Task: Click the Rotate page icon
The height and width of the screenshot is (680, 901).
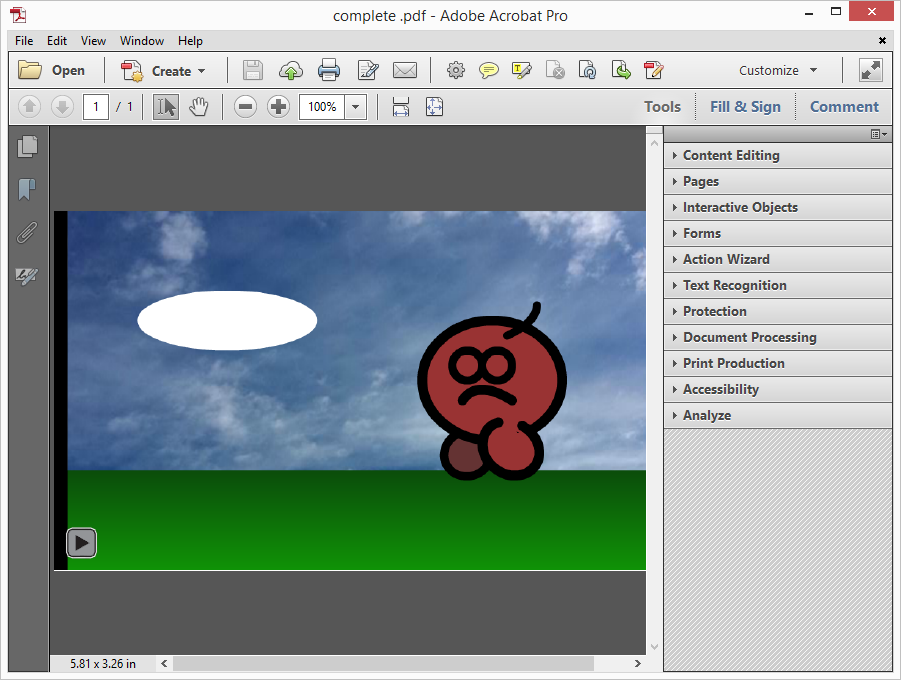Action: coord(587,70)
